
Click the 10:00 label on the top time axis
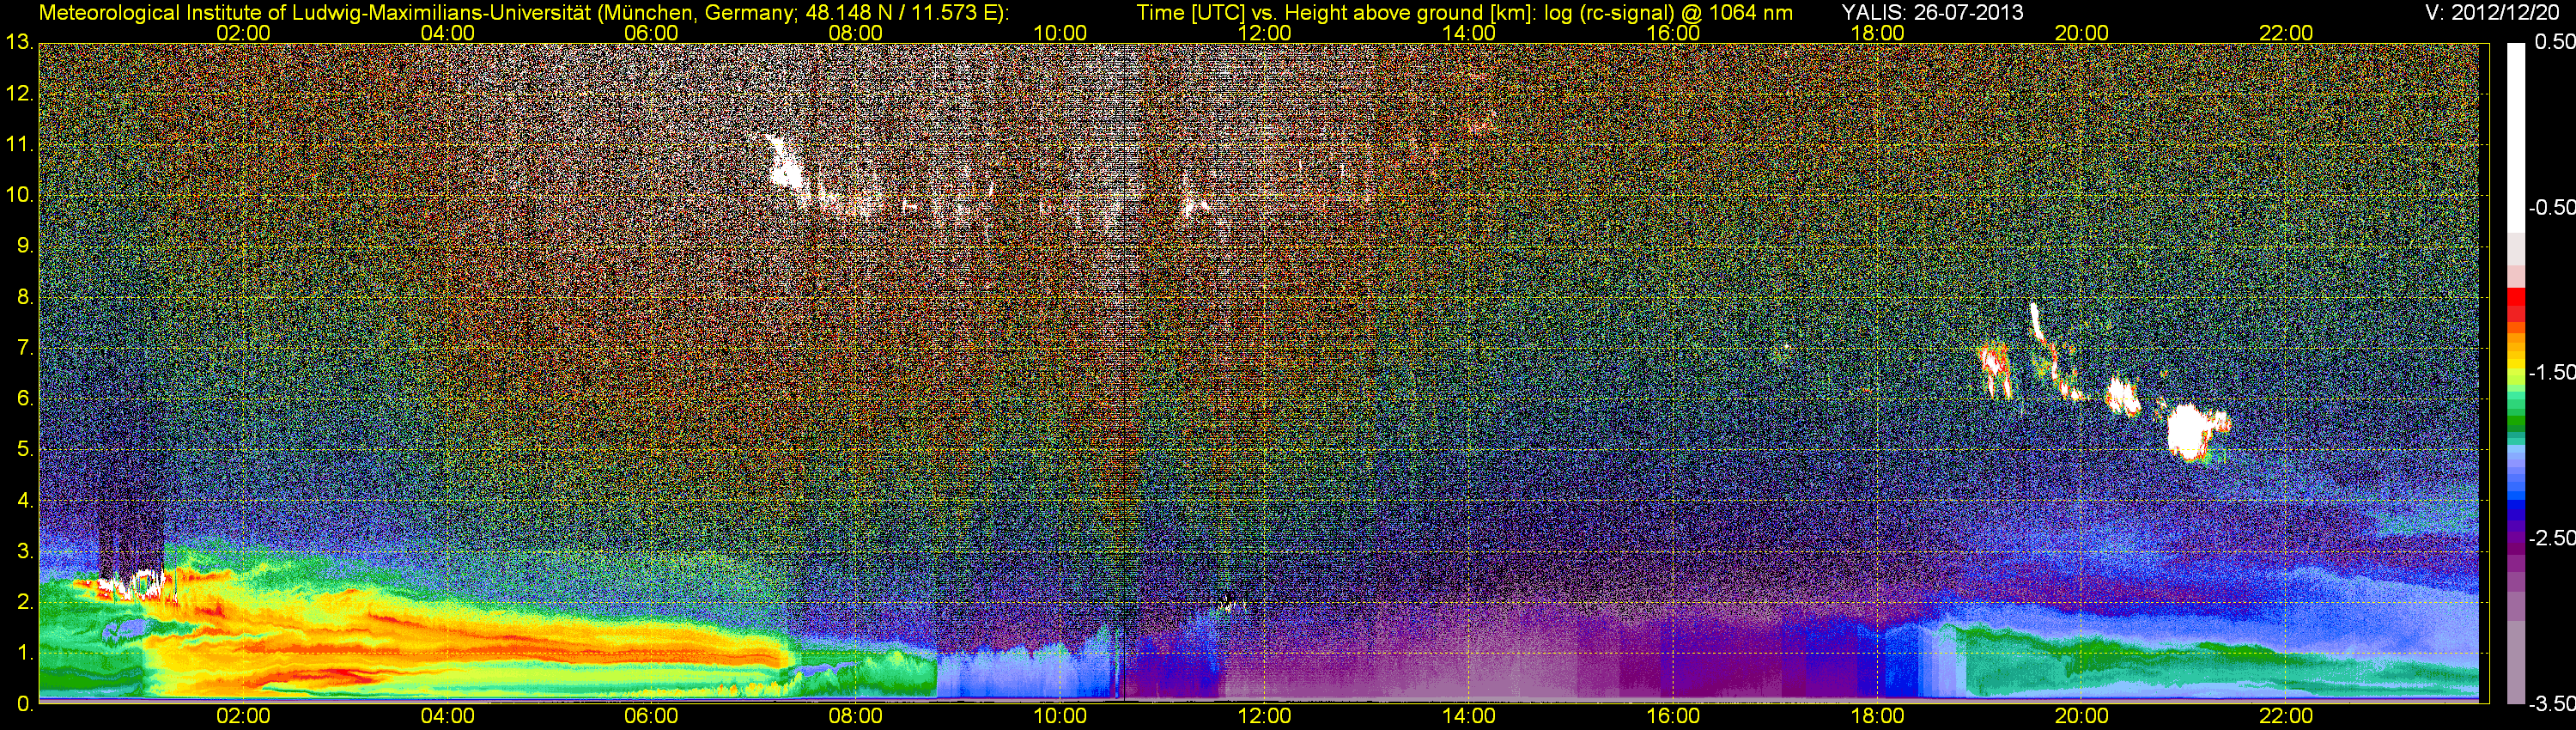point(1060,33)
